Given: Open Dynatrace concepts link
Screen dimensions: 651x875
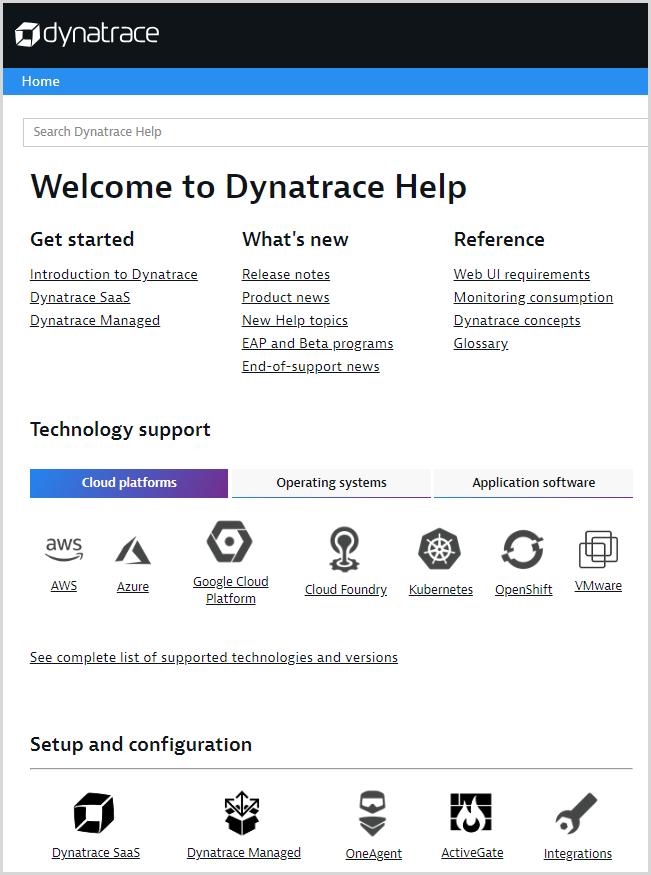Looking at the screenshot, I should pos(517,320).
